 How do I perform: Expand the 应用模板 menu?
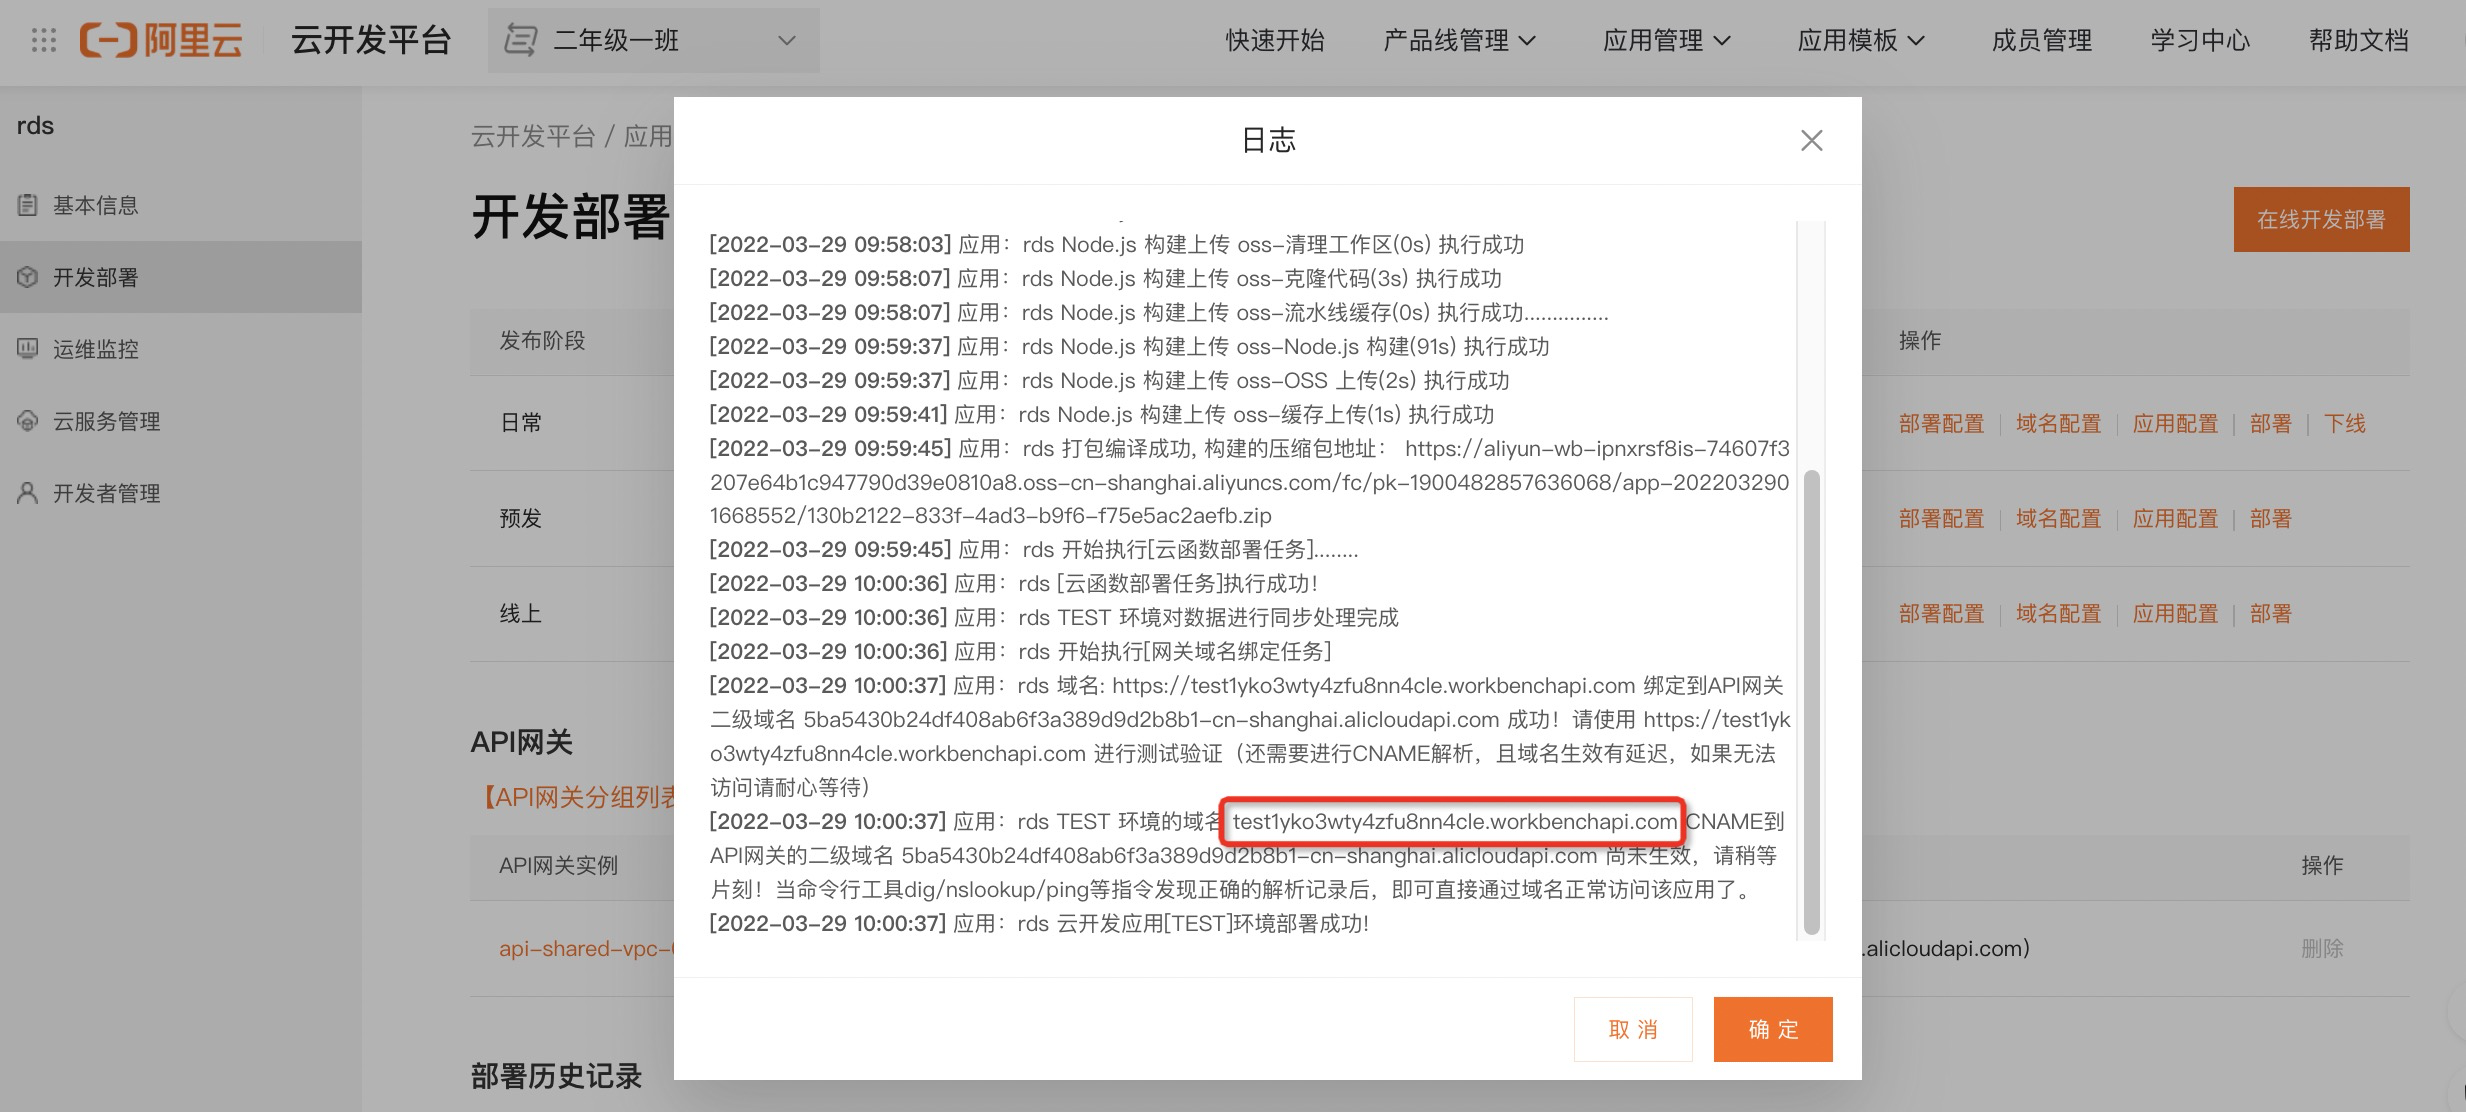(x=1861, y=41)
